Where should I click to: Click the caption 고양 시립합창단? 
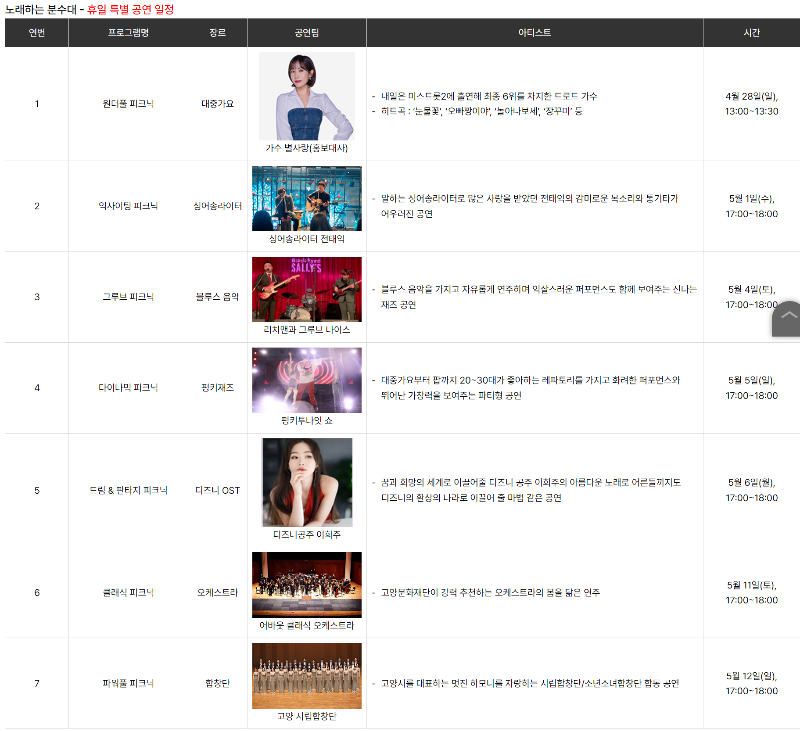[x=307, y=716]
